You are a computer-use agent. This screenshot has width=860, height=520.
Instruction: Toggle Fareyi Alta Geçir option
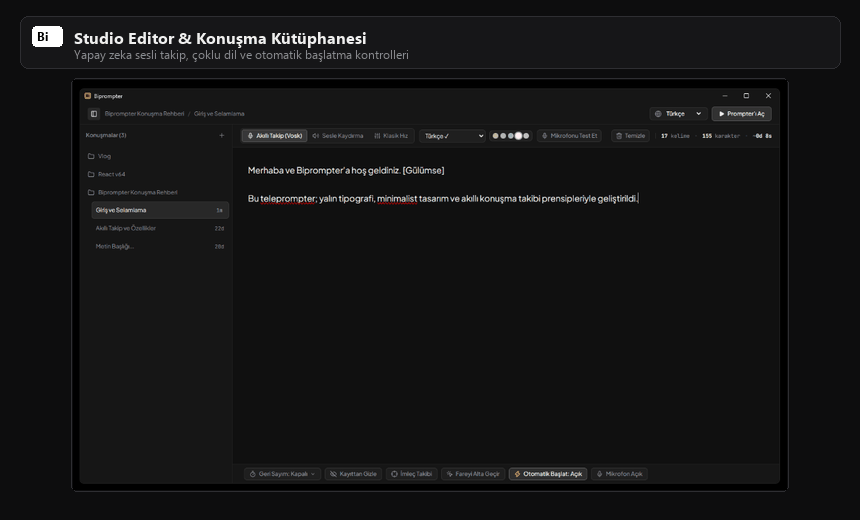point(473,474)
